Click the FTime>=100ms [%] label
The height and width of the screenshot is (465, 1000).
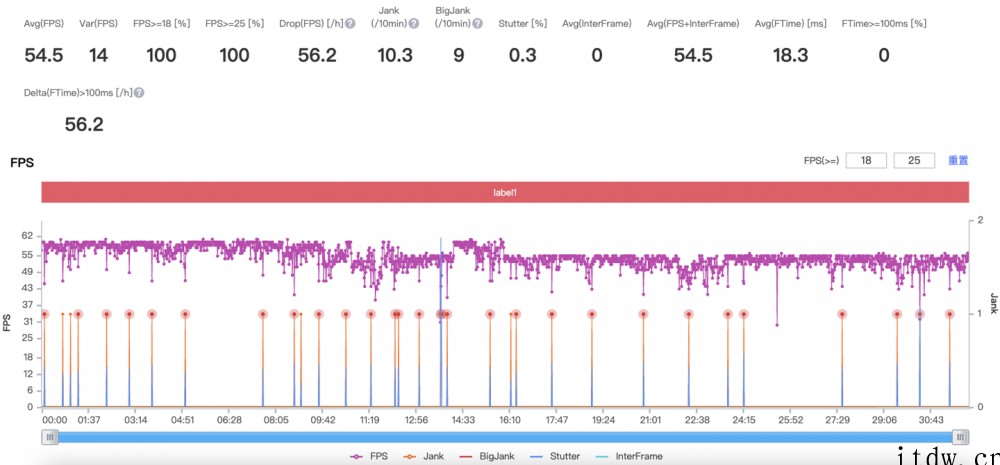tap(883, 24)
